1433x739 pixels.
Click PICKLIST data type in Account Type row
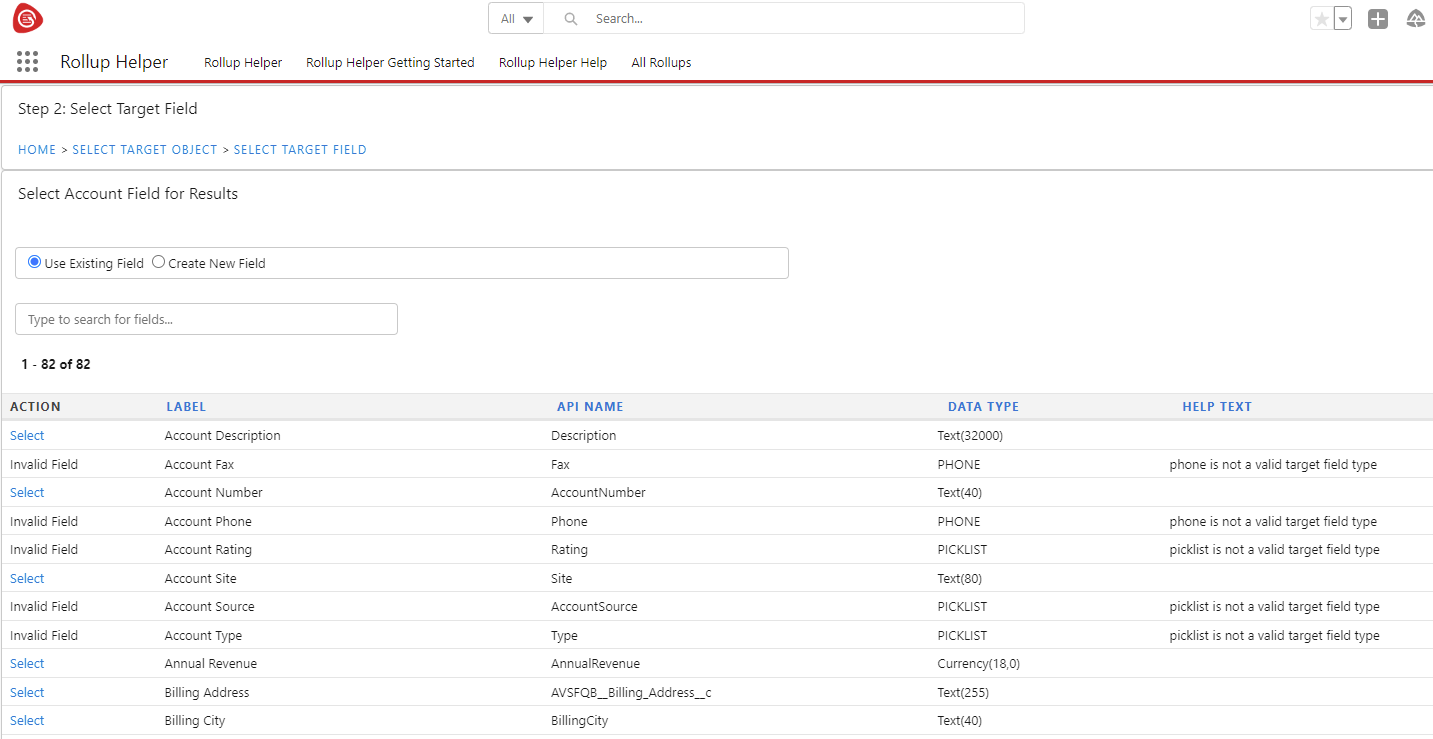click(x=962, y=636)
